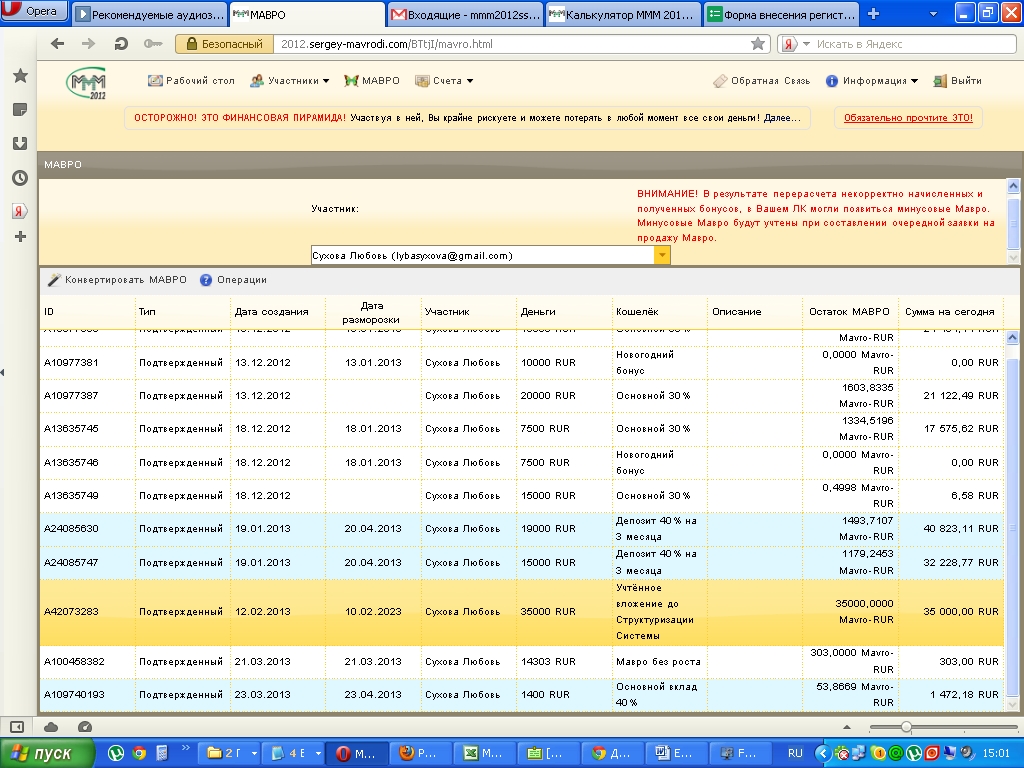Switch to the 'Входящие - mmm2012ss…' tab
This screenshot has width=1024, height=768.
coord(466,14)
